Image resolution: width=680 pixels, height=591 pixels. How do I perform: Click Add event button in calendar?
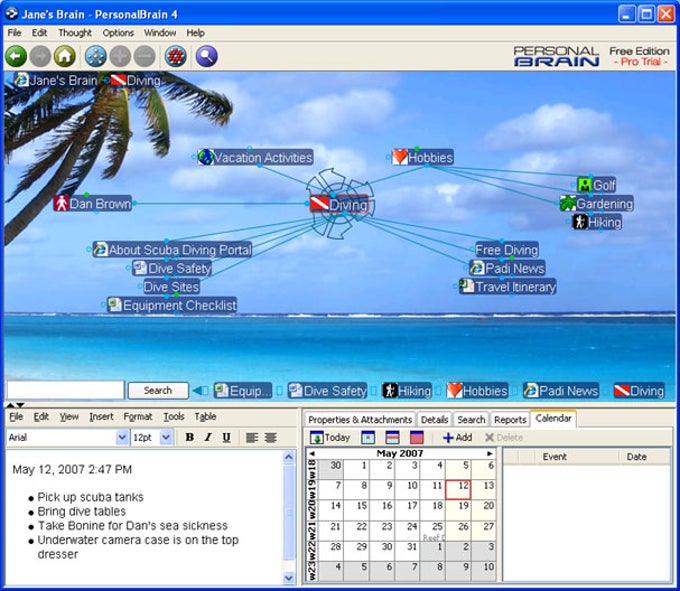(458, 438)
